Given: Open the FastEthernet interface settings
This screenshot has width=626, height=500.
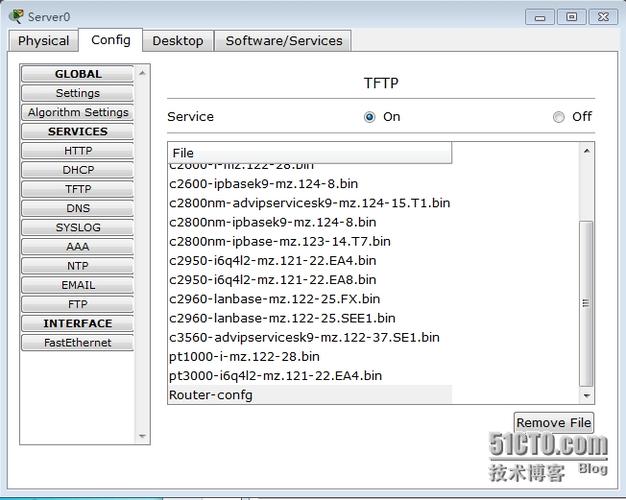Looking at the screenshot, I should (x=77, y=343).
